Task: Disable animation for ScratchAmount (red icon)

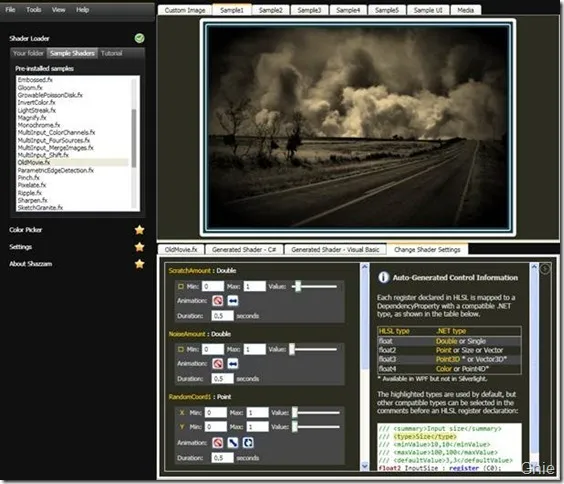Action: [217, 301]
